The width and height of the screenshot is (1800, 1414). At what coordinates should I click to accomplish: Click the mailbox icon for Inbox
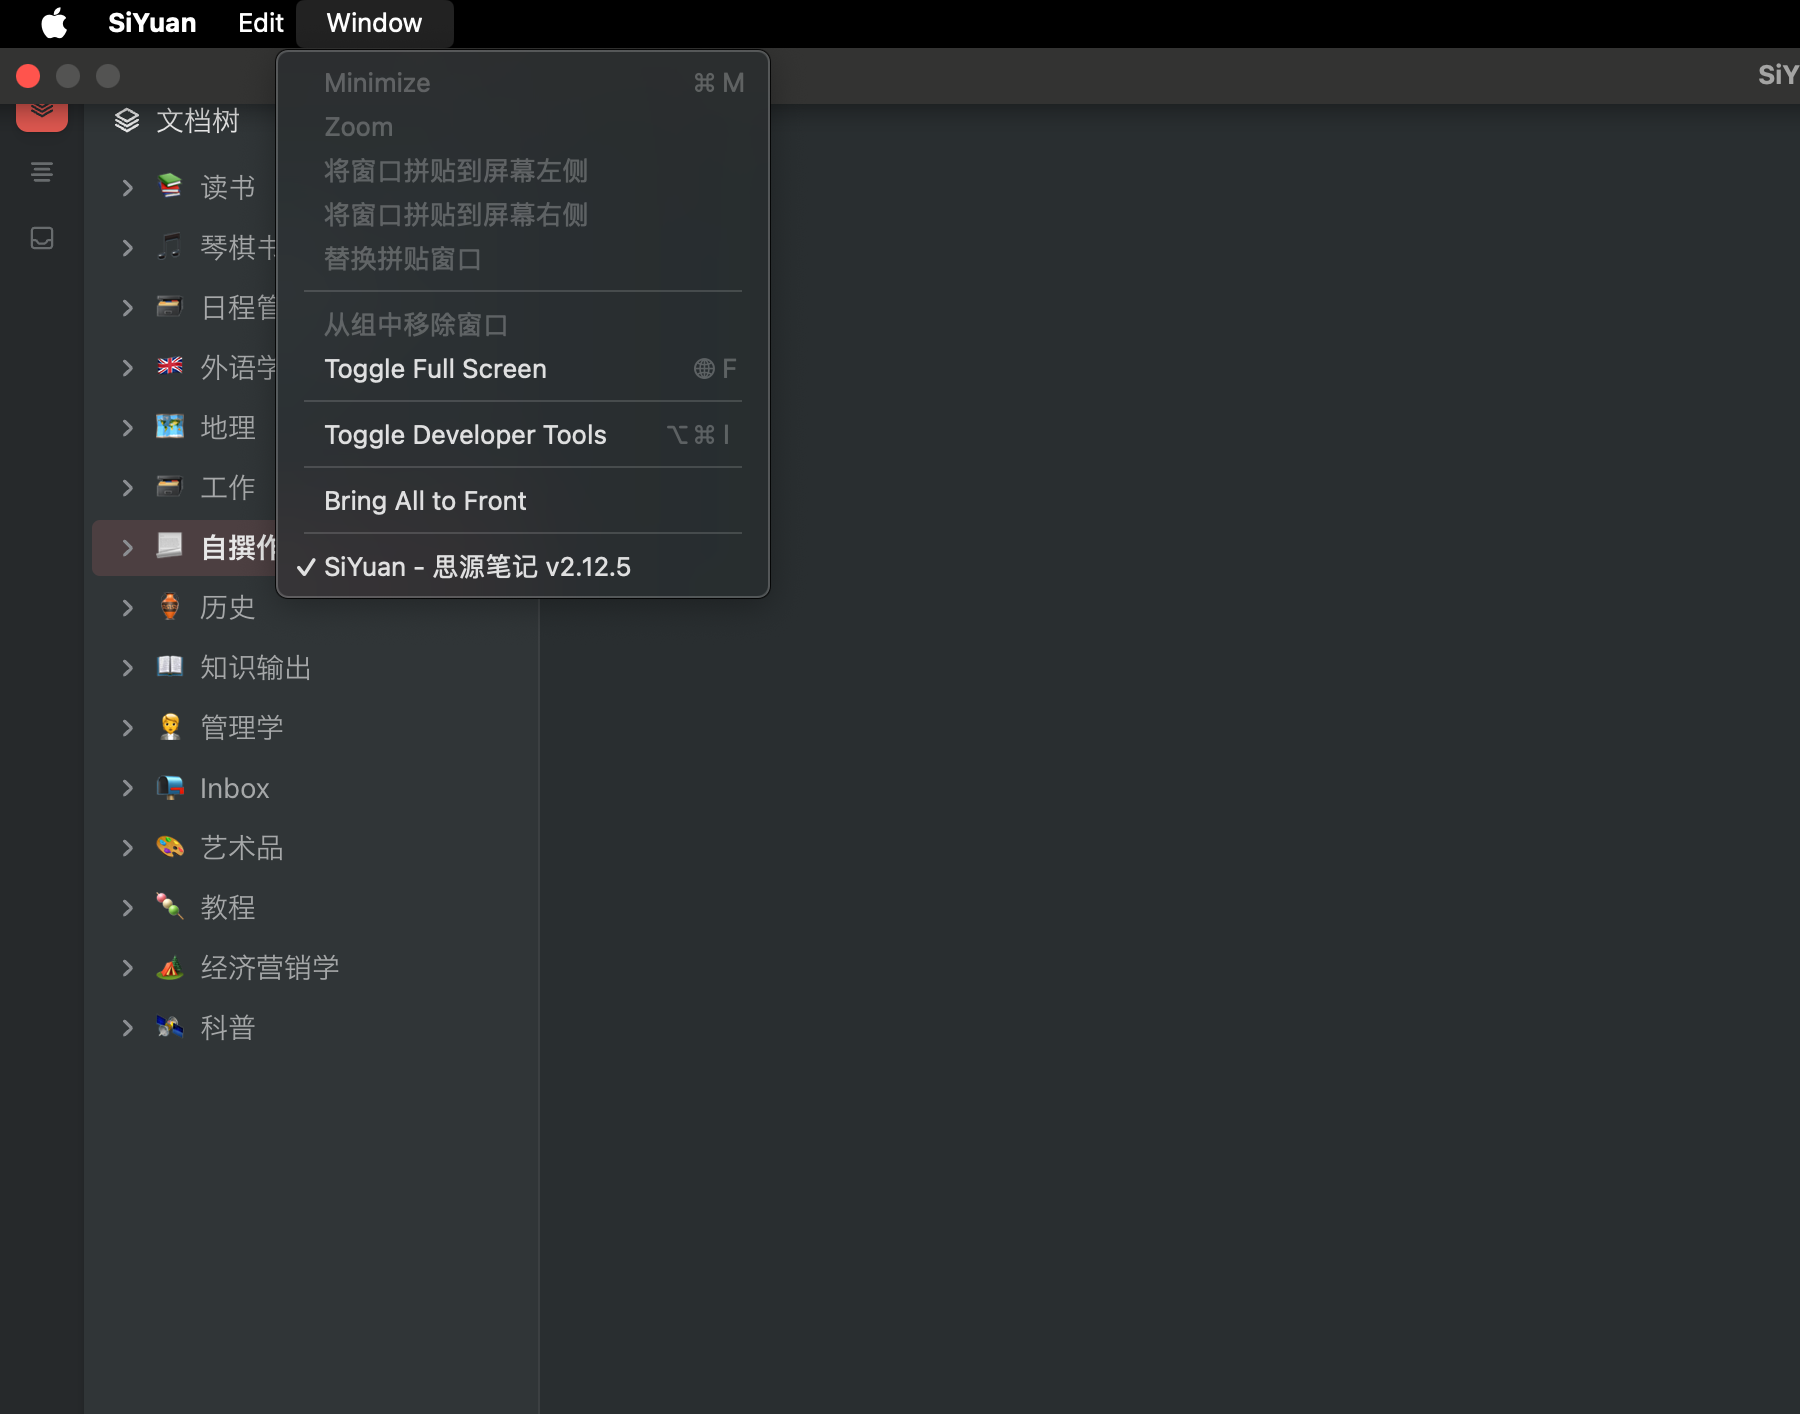pyautogui.click(x=170, y=787)
